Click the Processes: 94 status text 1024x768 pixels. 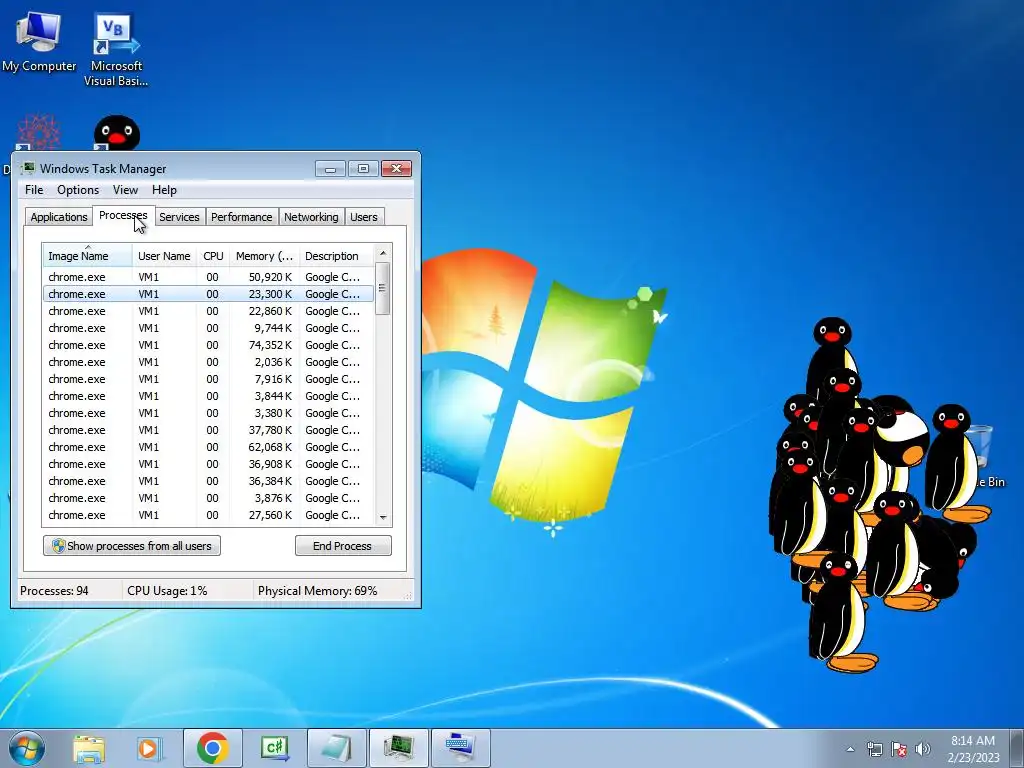click(x=54, y=591)
